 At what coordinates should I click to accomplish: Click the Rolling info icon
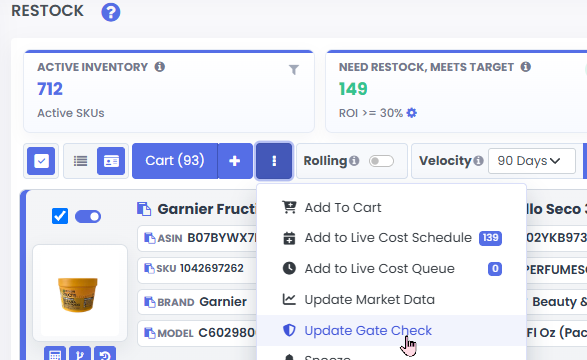(x=354, y=161)
